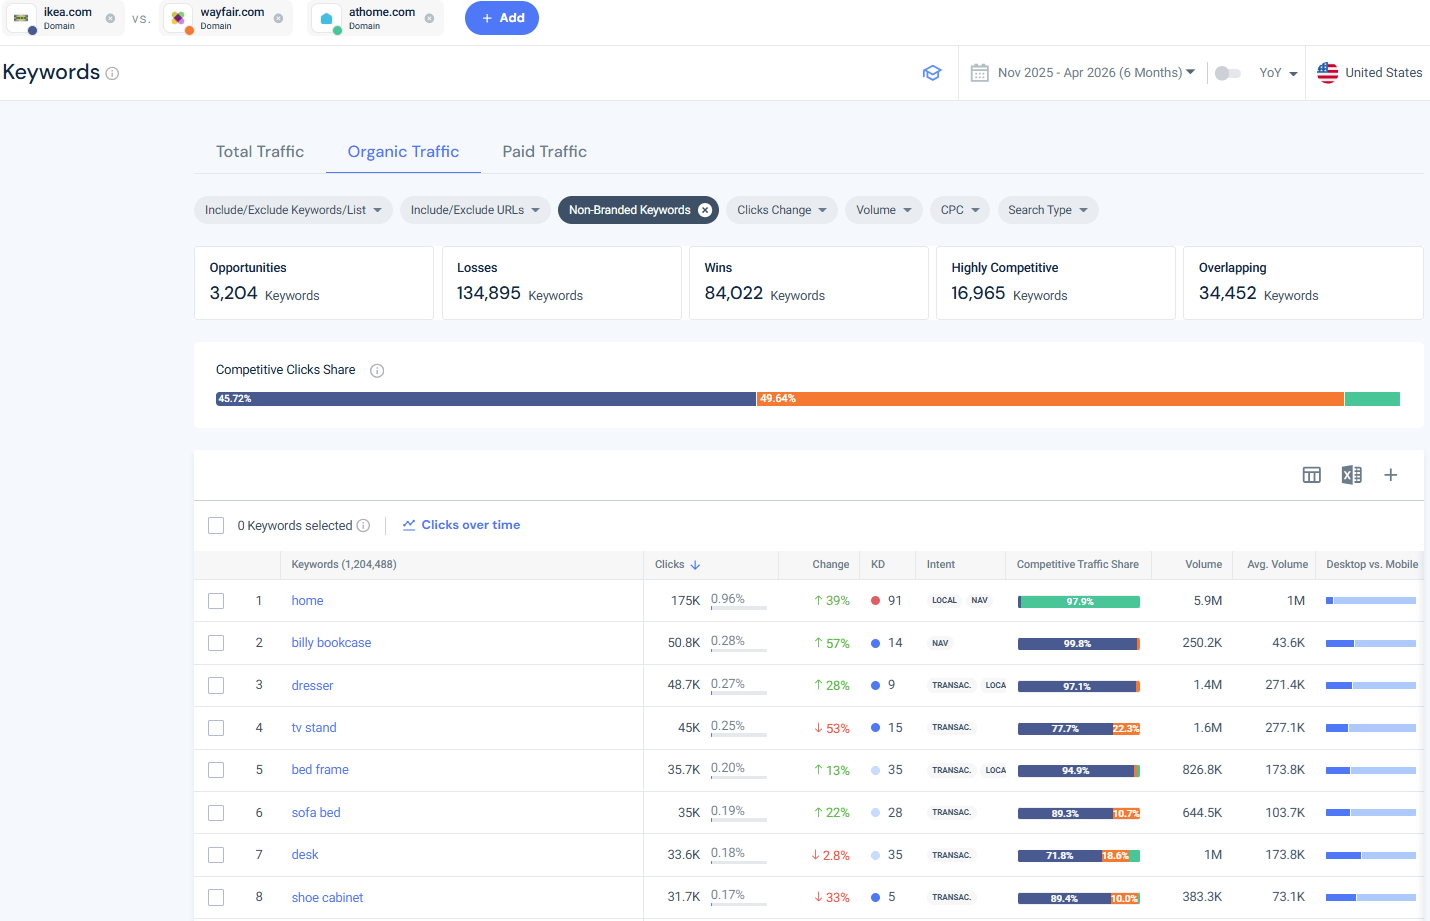Select the Opportunities keywords card
Screen dimensions: 1430x921
tap(314, 283)
